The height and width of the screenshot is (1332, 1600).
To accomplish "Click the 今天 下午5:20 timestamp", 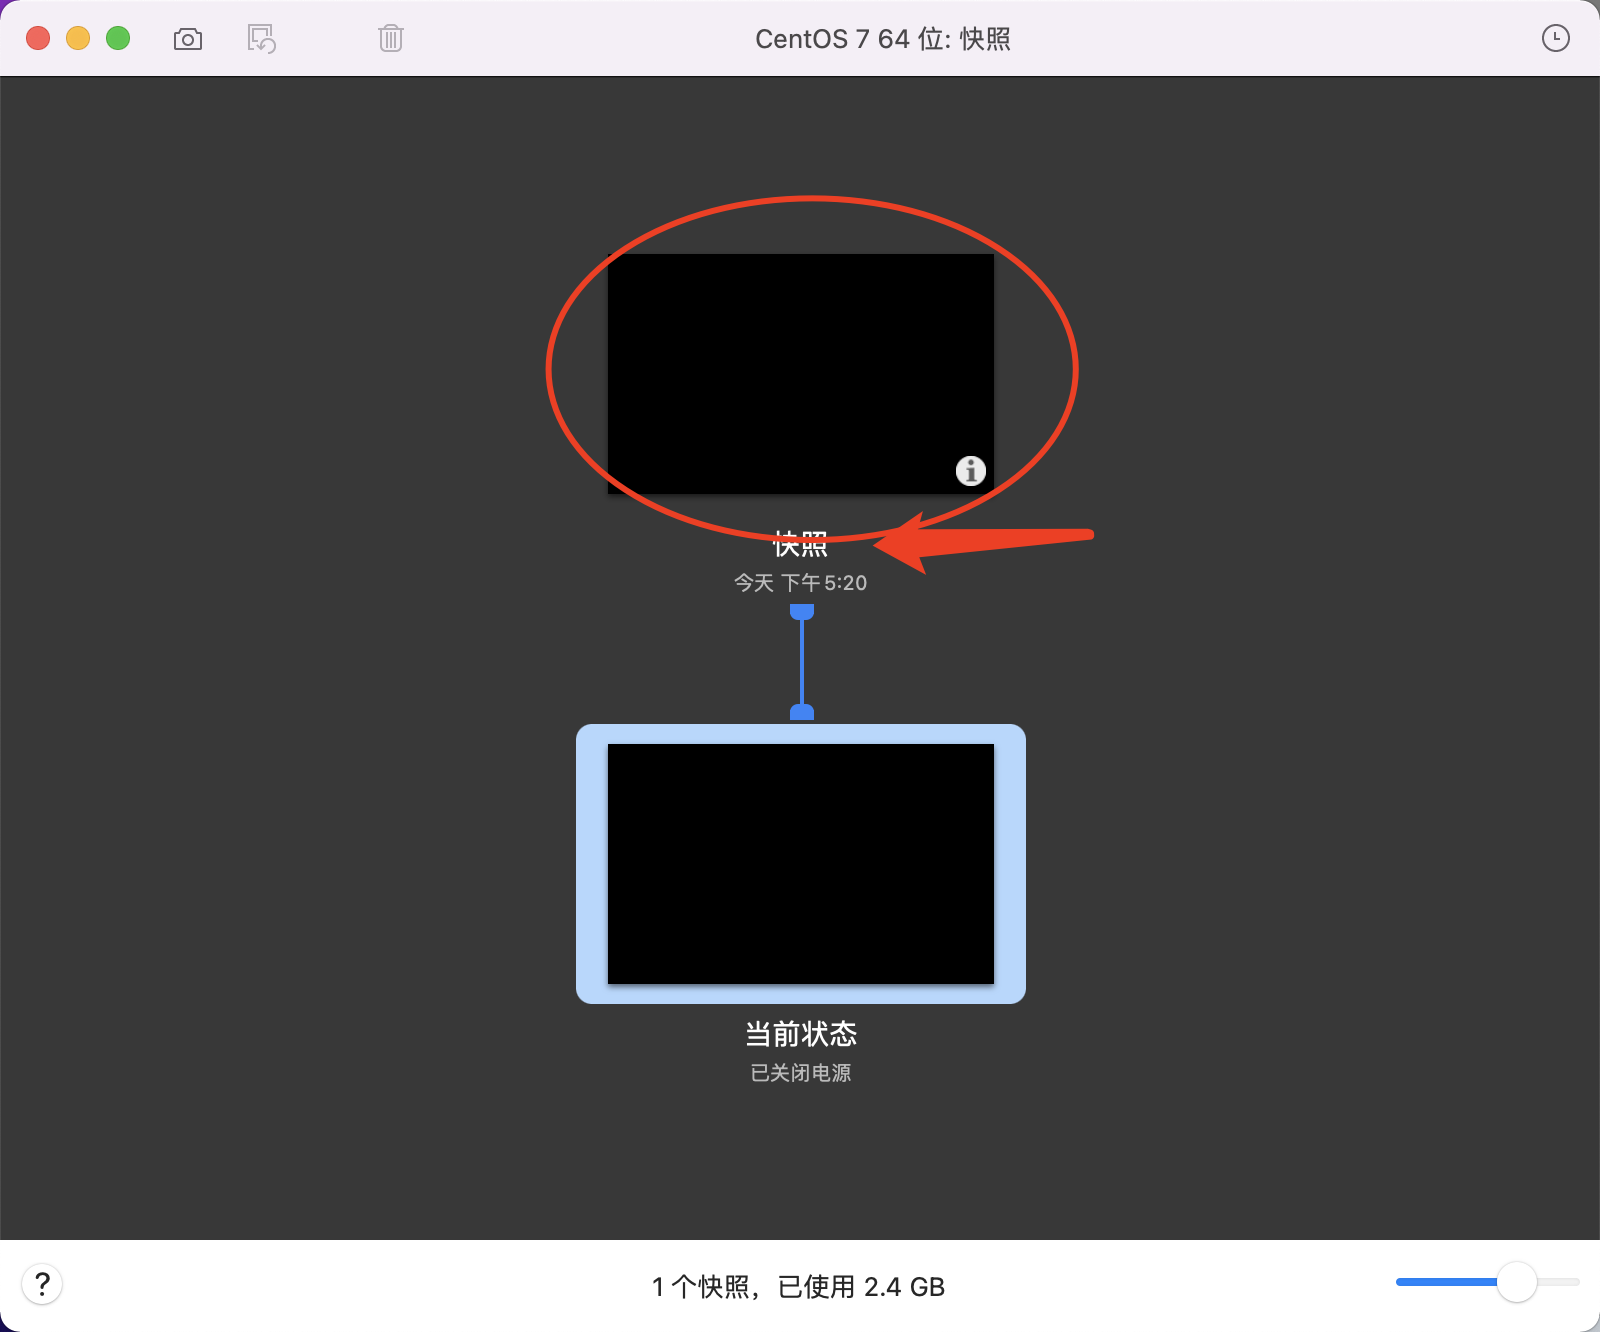I will (801, 582).
